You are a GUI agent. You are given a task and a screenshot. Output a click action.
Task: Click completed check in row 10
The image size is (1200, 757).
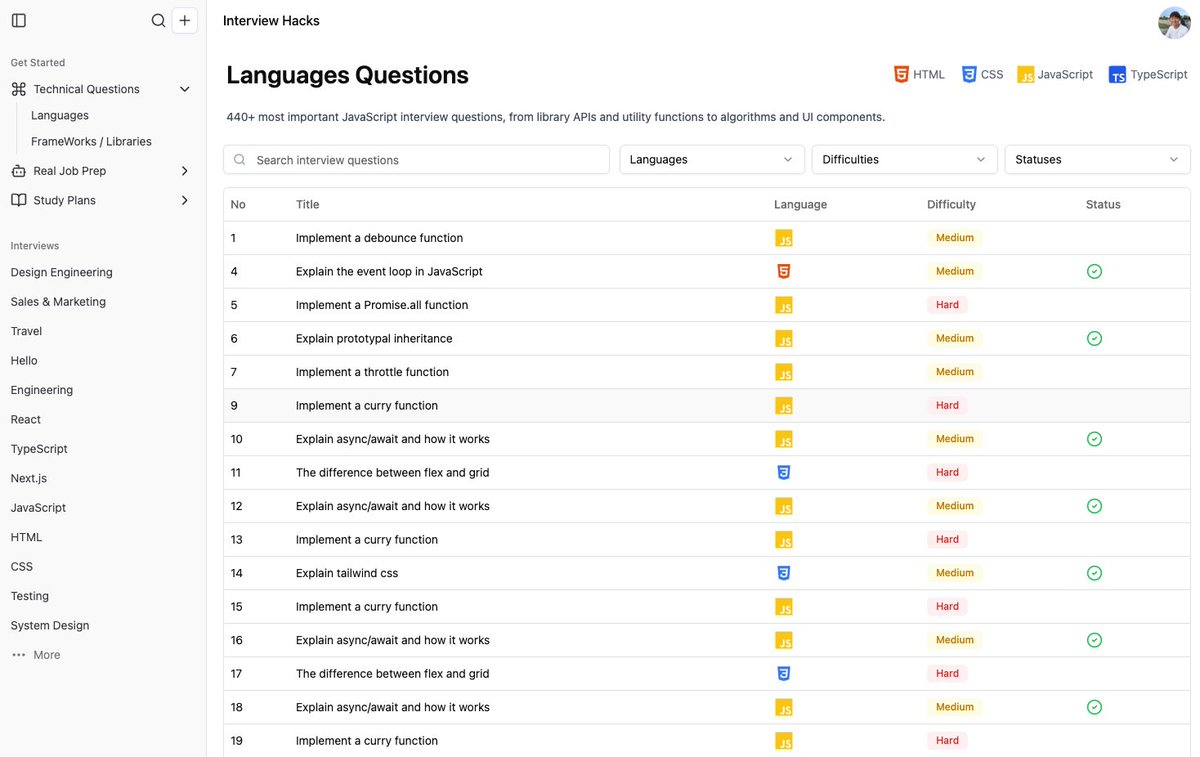[x=1094, y=439]
